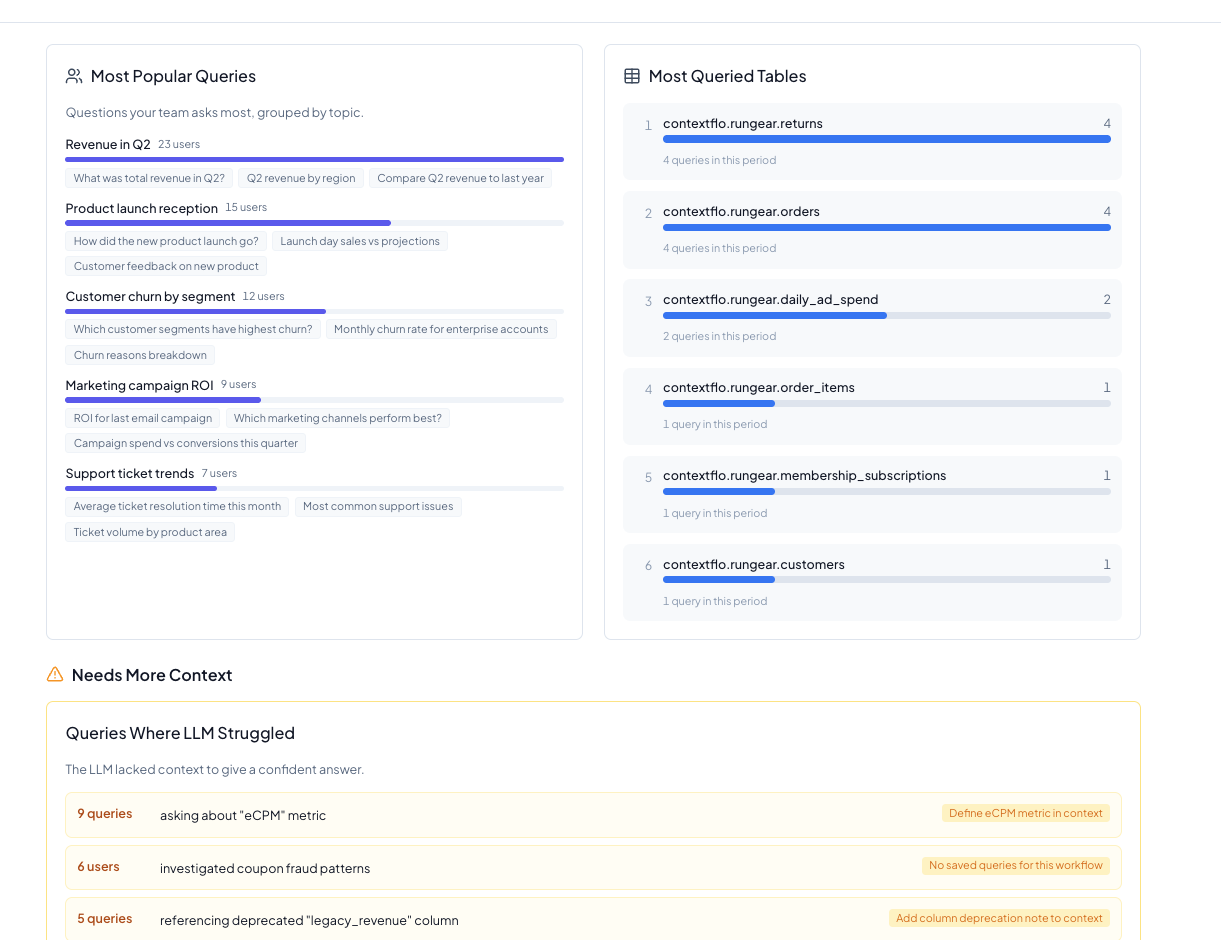Image resolution: width=1221 pixels, height=940 pixels.
Task: Click the contextflo.rungear.daily_ad_spend usage bar
Action: [887, 315]
